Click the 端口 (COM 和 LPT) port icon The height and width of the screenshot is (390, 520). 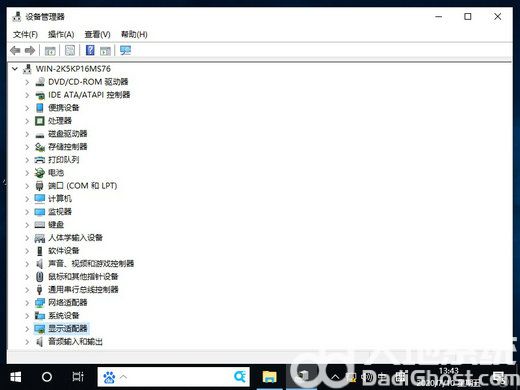40,186
